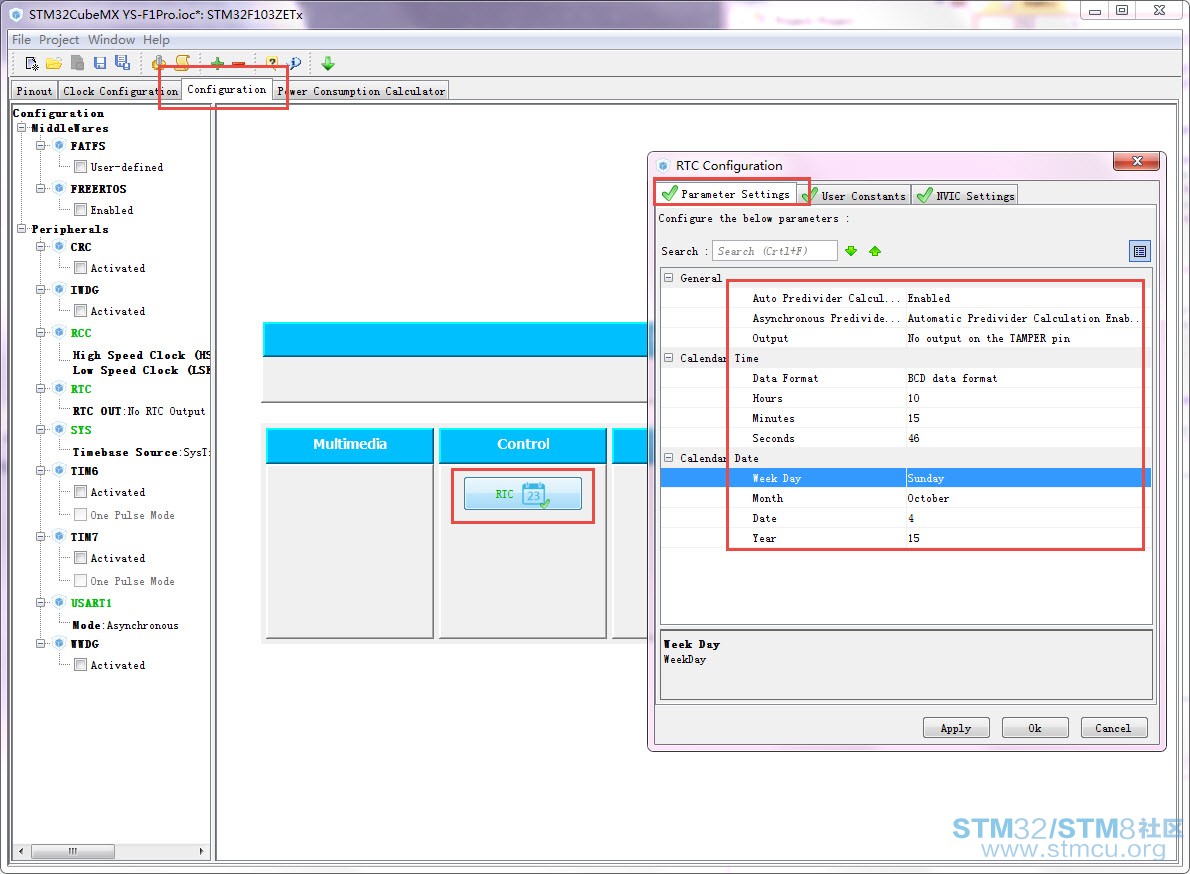Image resolution: width=1190 pixels, height=874 pixels.
Task: Open help via the question mark icon
Action: [272, 64]
